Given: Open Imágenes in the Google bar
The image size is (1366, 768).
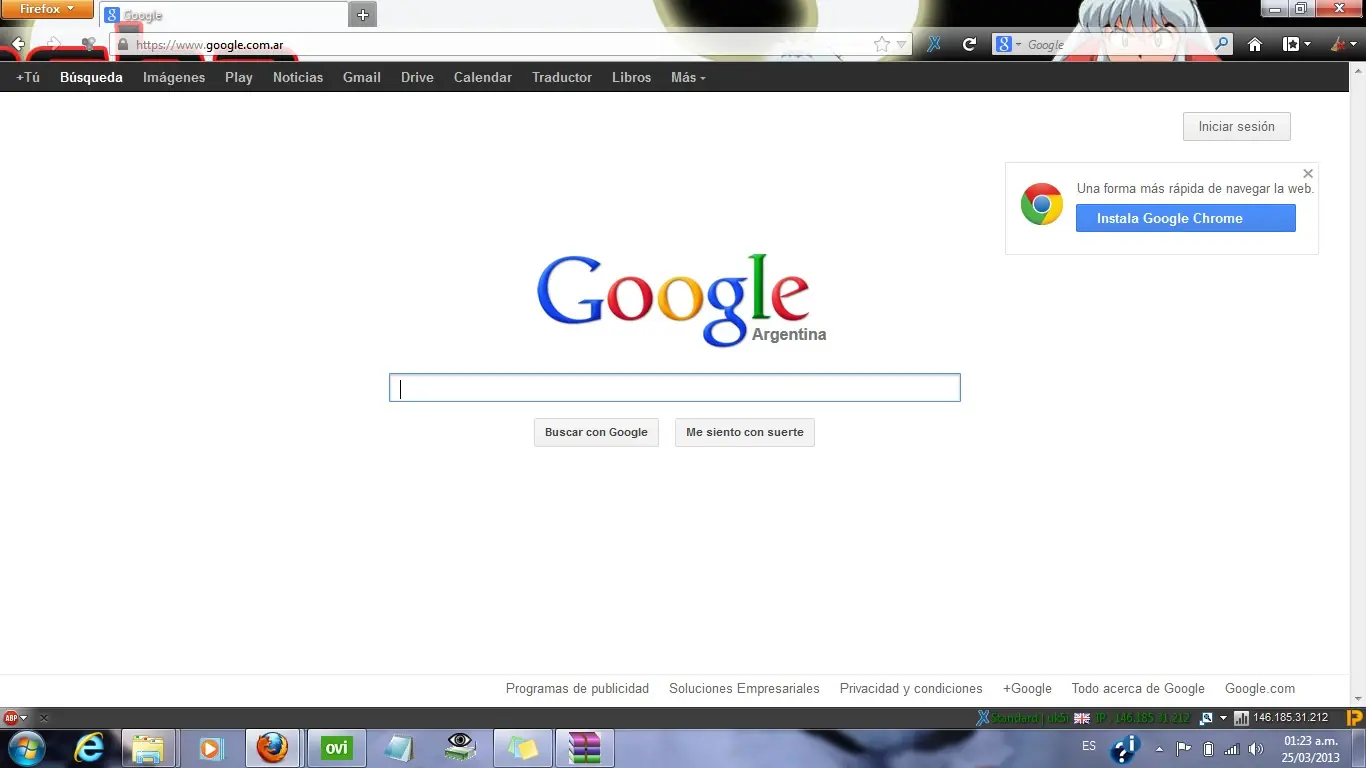Looking at the screenshot, I should tap(174, 77).
